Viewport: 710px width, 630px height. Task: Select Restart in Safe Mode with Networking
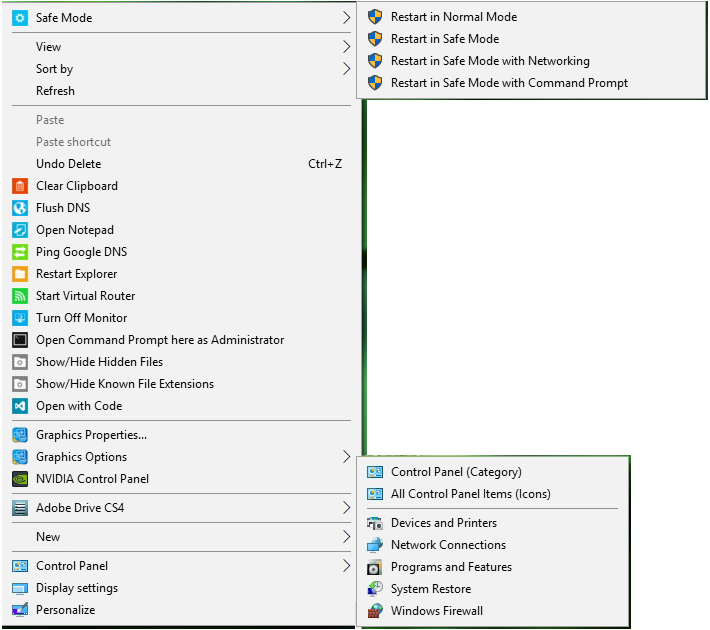[489, 61]
